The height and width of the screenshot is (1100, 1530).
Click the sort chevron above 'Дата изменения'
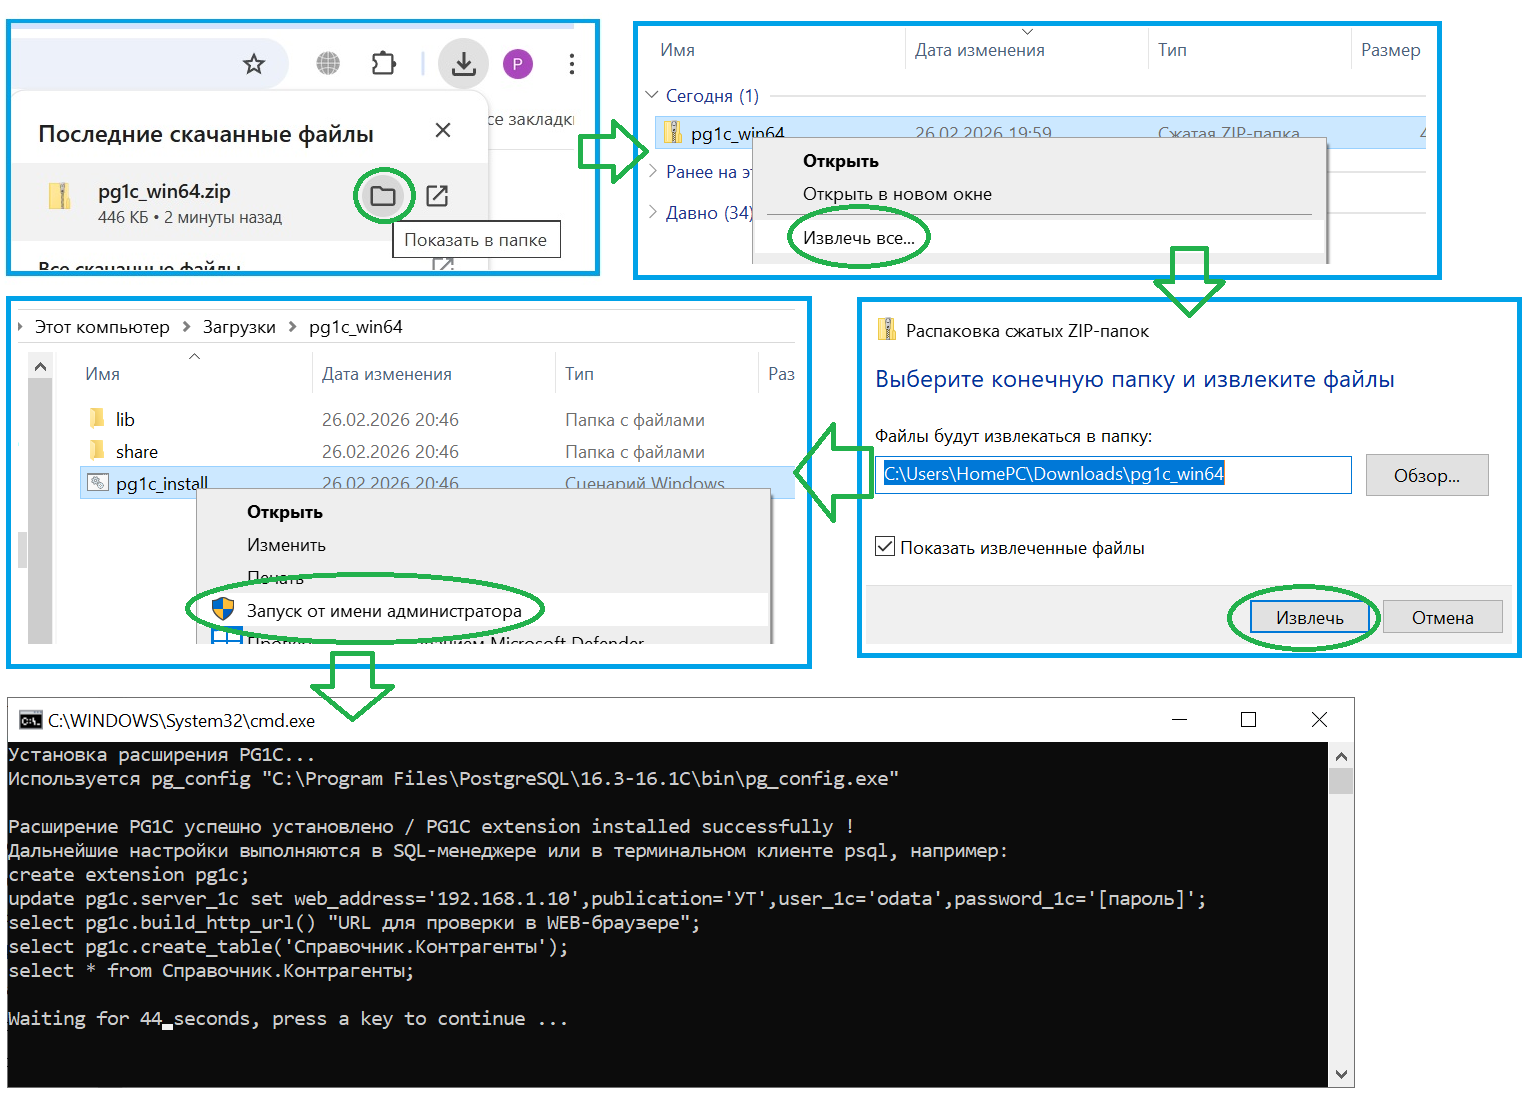pyautogui.click(x=1027, y=31)
